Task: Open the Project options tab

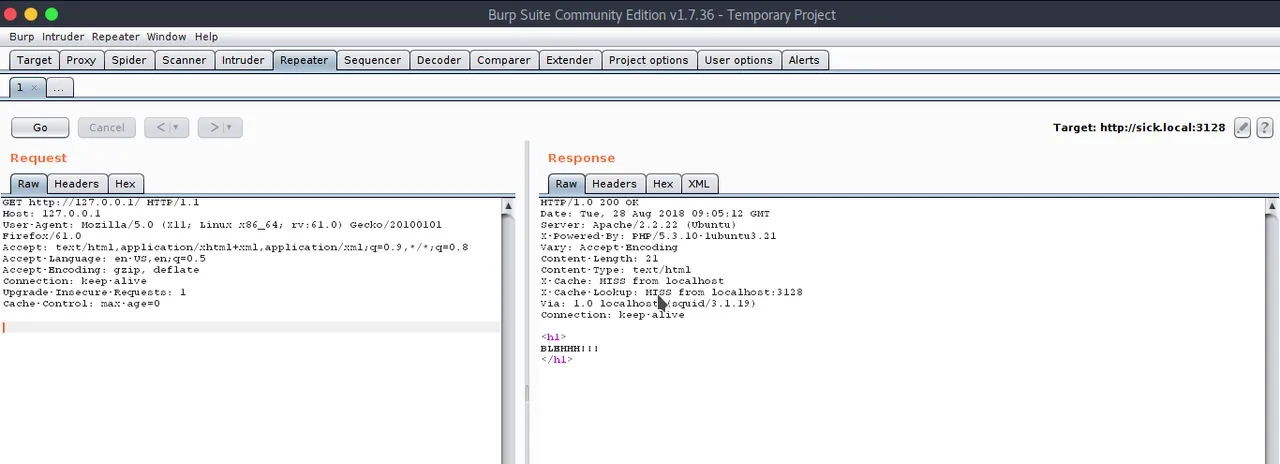Action: pos(649,60)
